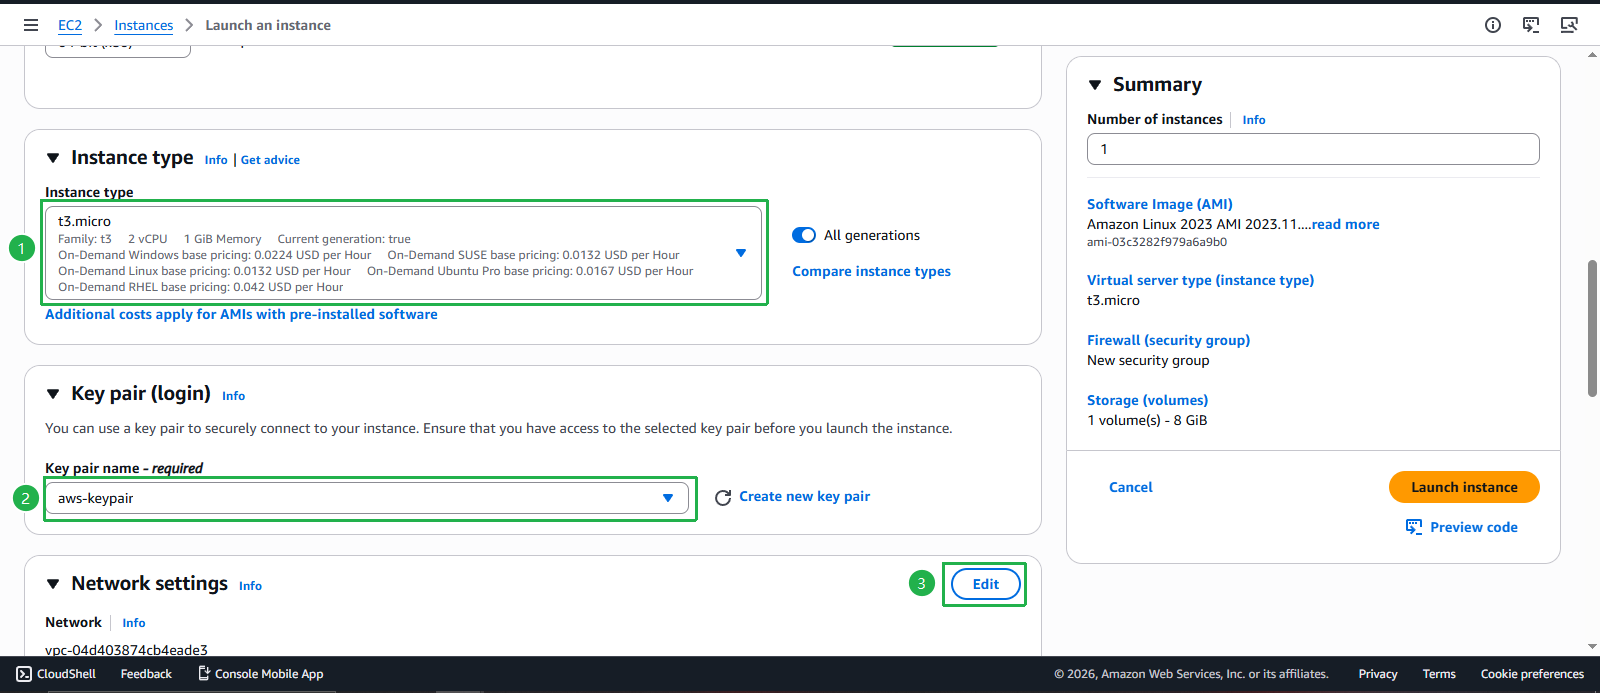Open Info link next to Network label
Screen dimensions: 1600x693
(x=134, y=623)
